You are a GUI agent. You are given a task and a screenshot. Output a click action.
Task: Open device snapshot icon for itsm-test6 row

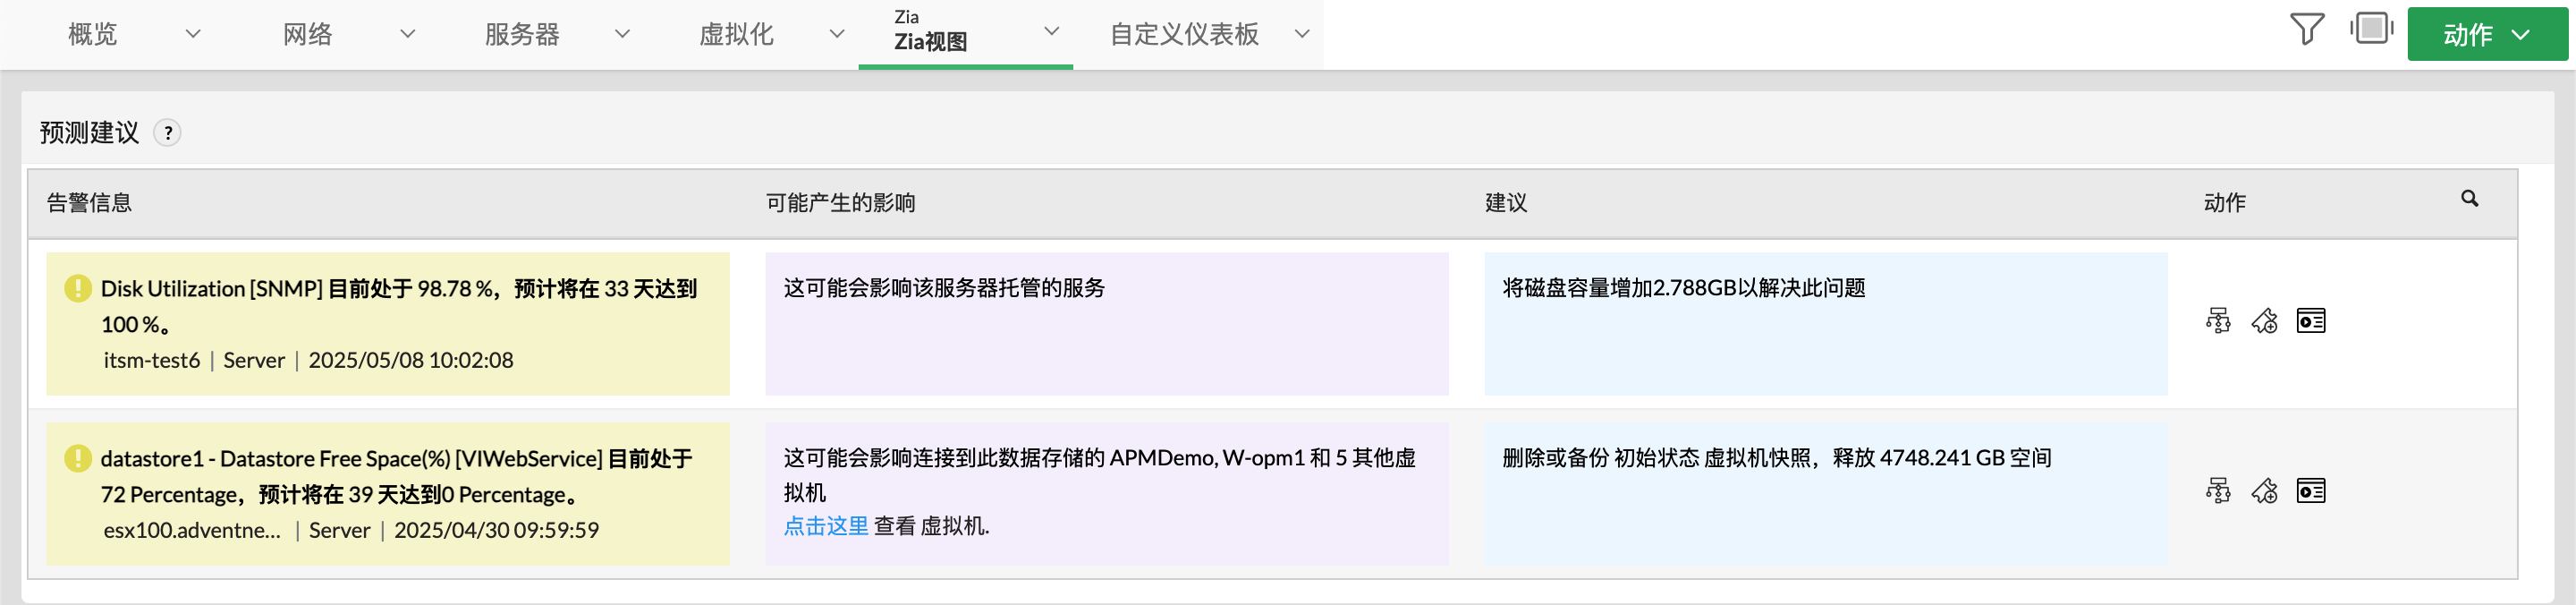coord(2310,321)
